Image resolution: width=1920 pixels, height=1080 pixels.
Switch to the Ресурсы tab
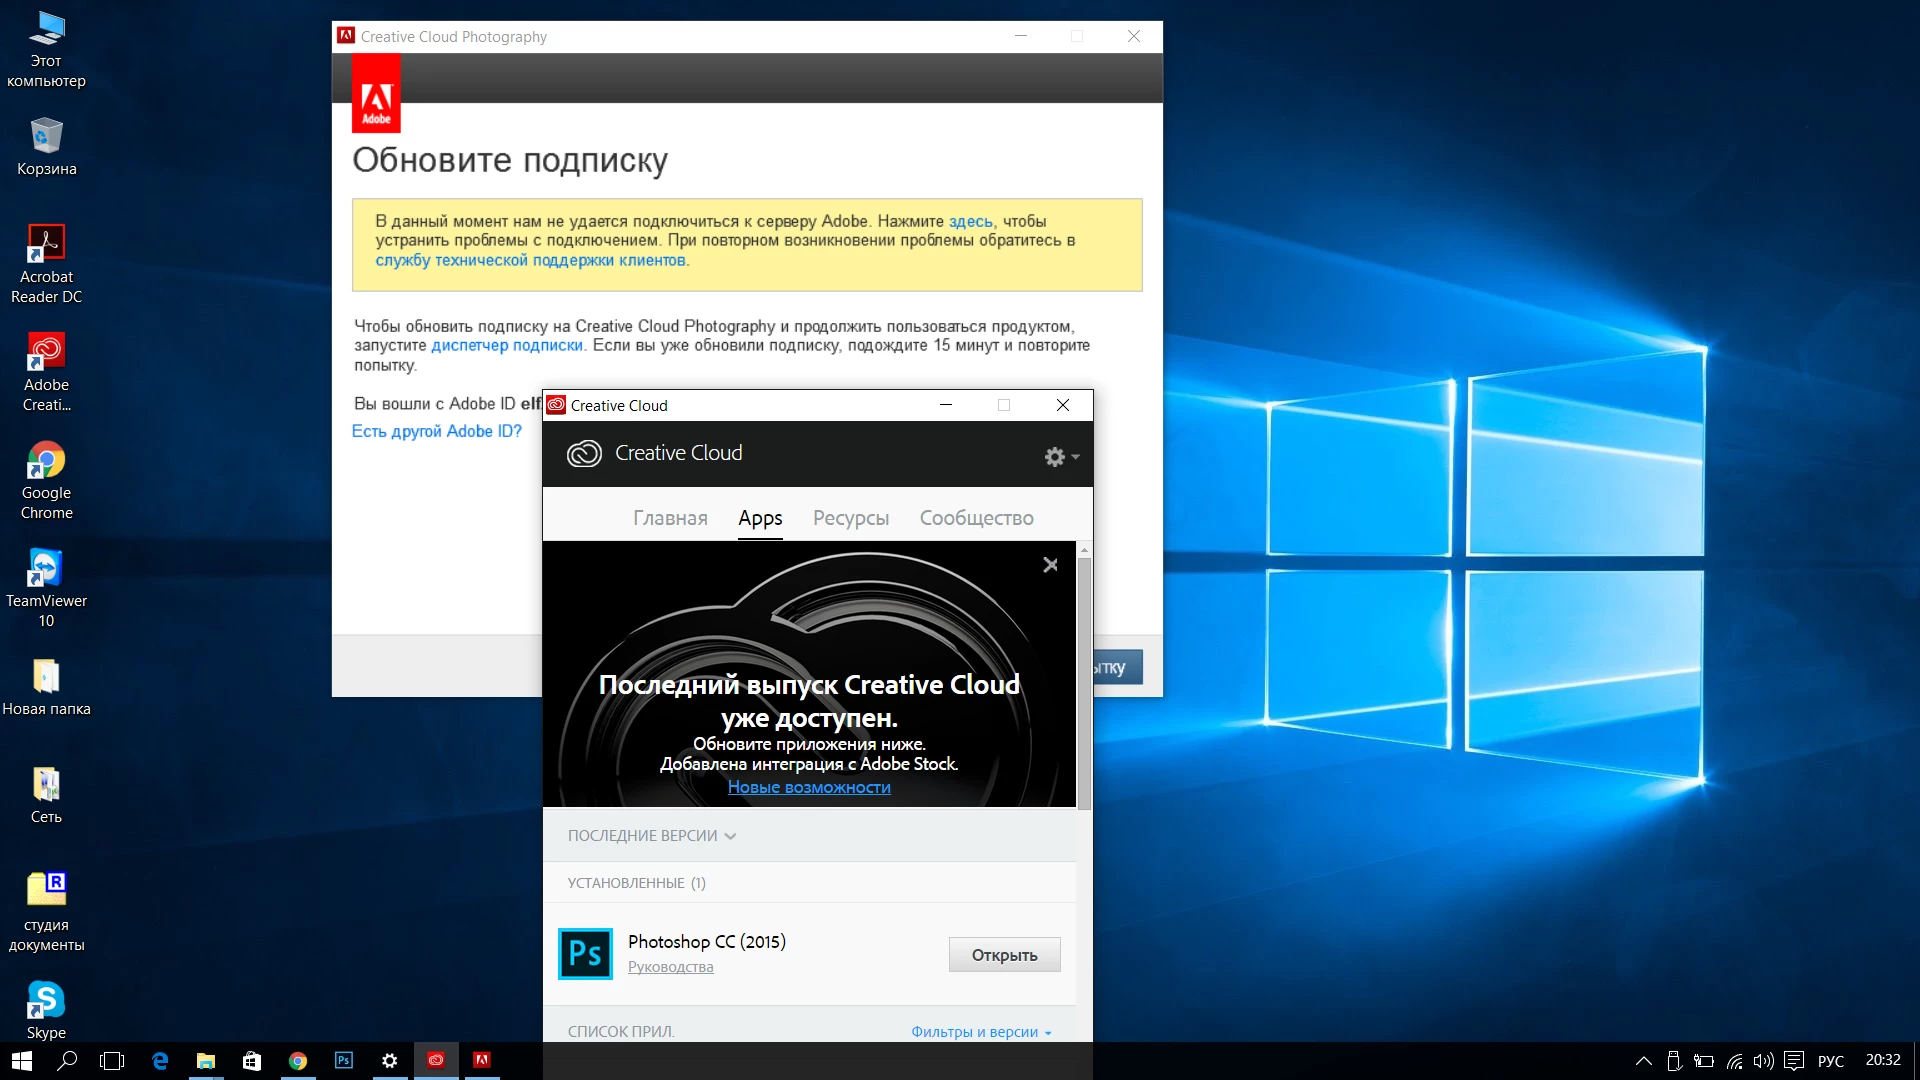(850, 518)
